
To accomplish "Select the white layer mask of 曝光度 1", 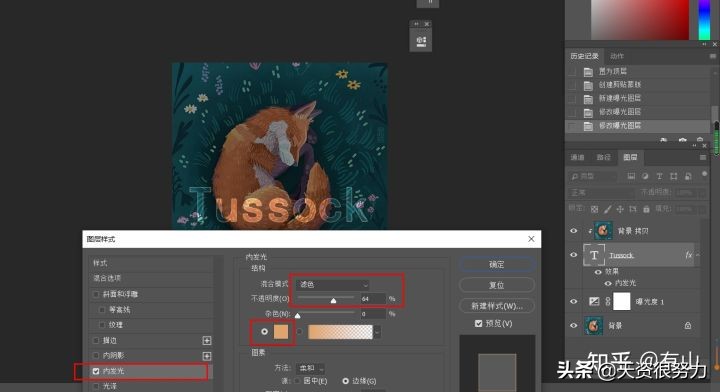I will click(x=622, y=302).
